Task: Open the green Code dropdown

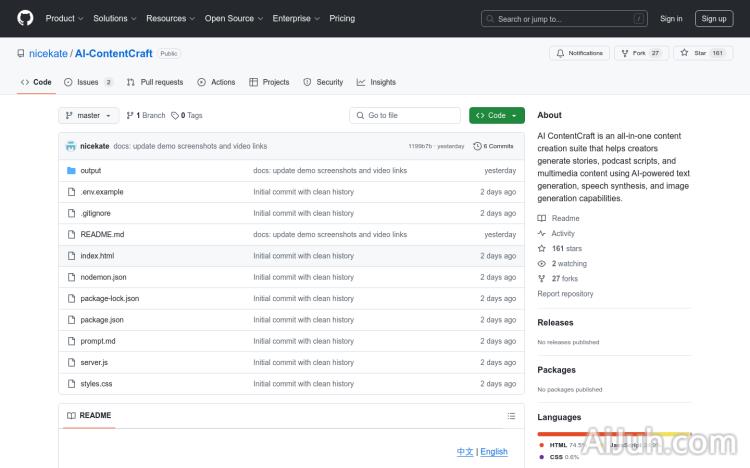Action: click(496, 116)
